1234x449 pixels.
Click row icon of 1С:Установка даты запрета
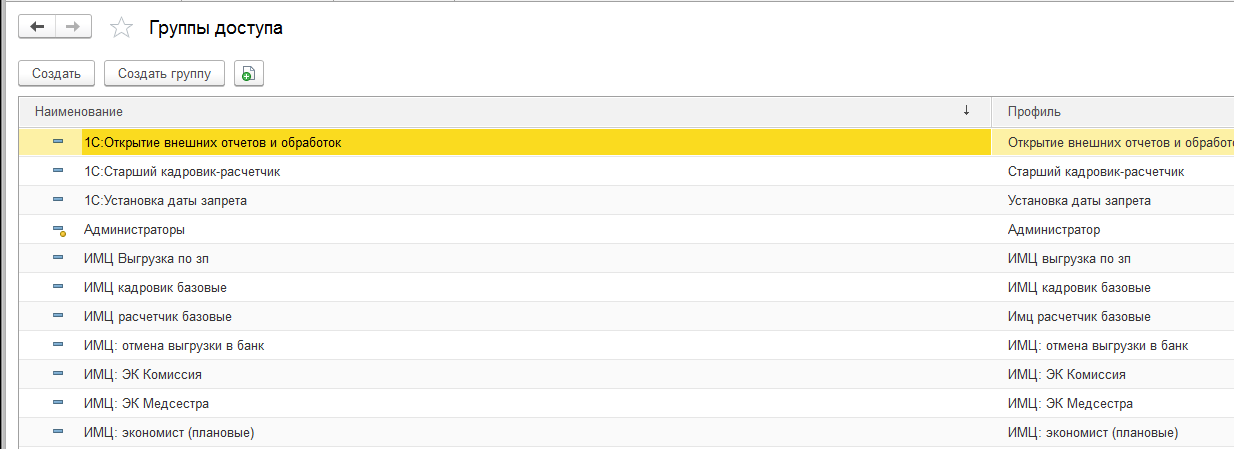[x=58, y=200]
